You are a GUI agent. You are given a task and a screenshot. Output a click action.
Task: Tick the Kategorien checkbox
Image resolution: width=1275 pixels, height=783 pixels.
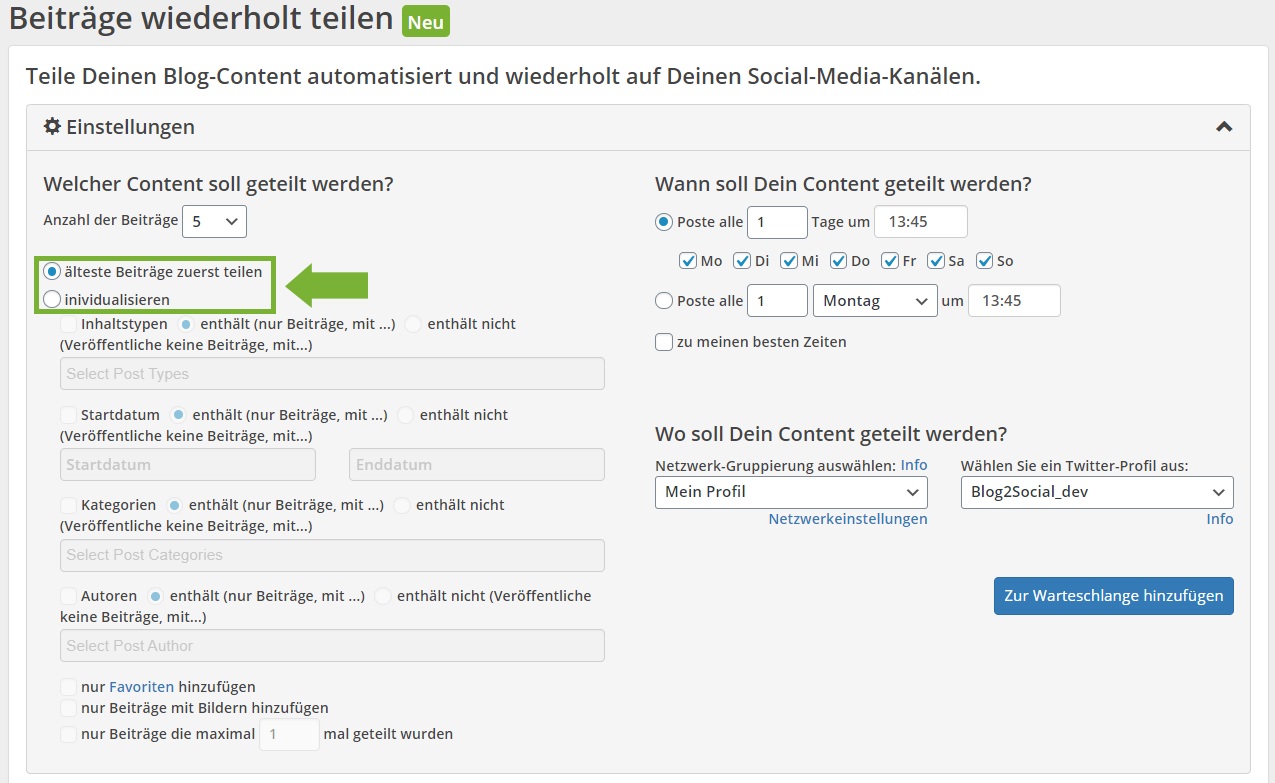pos(68,505)
